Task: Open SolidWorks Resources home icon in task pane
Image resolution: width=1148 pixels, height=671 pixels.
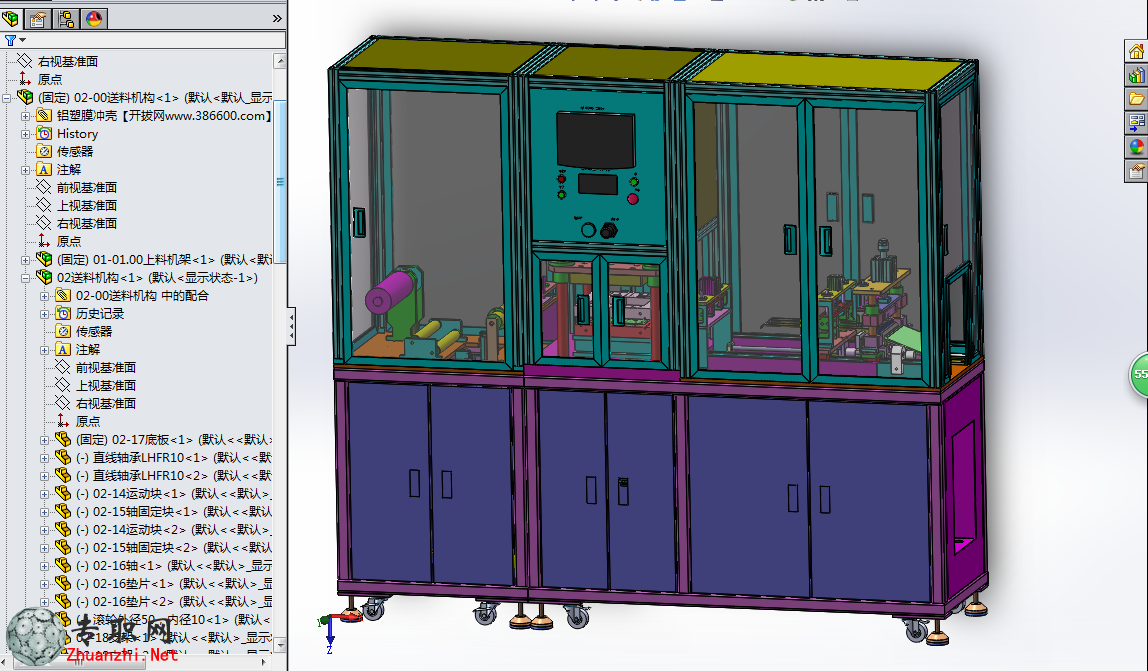Action: click(1136, 51)
